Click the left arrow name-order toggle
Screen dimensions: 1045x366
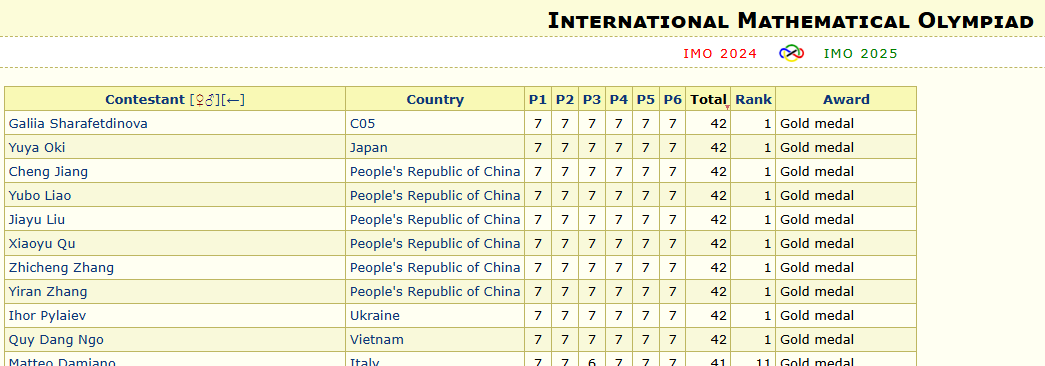pyautogui.click(x=233, y=100)
